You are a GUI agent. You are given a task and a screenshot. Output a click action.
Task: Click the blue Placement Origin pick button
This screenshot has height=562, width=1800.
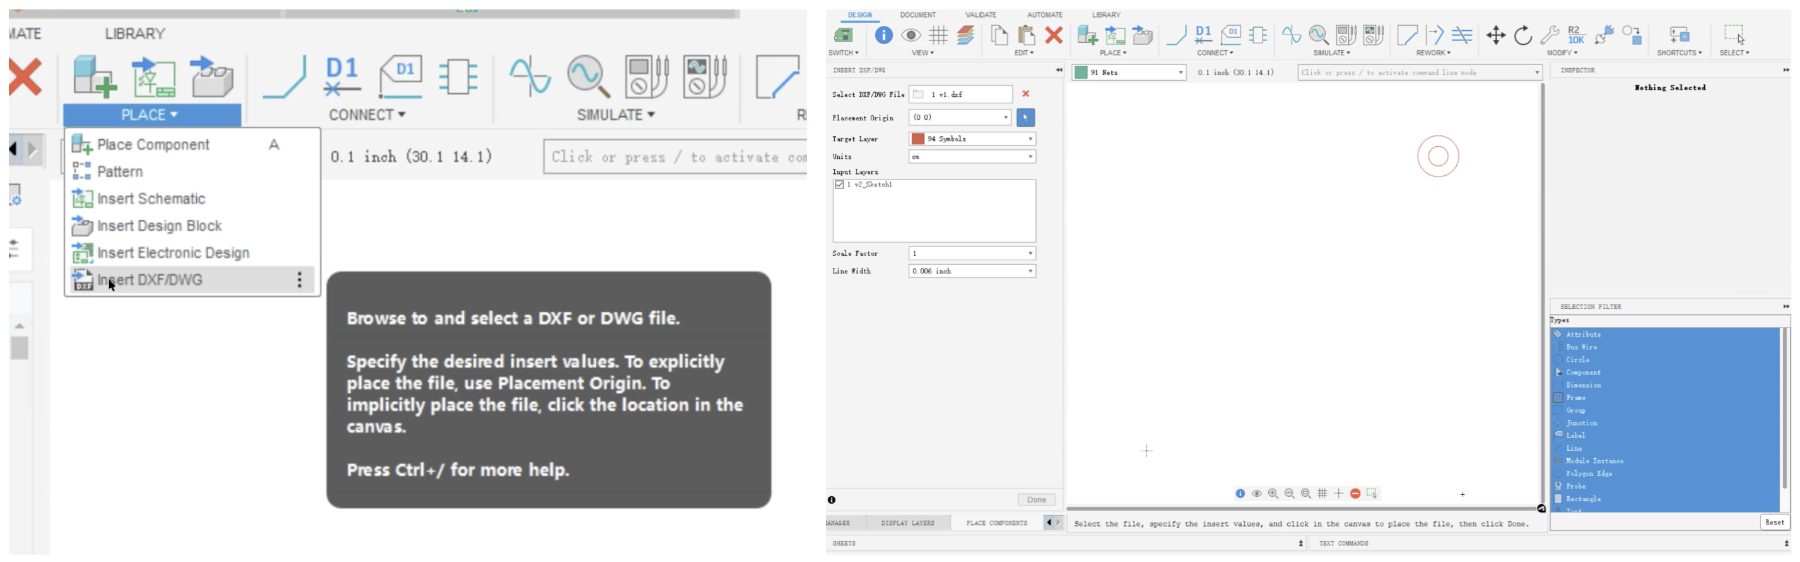[1025, 117]
